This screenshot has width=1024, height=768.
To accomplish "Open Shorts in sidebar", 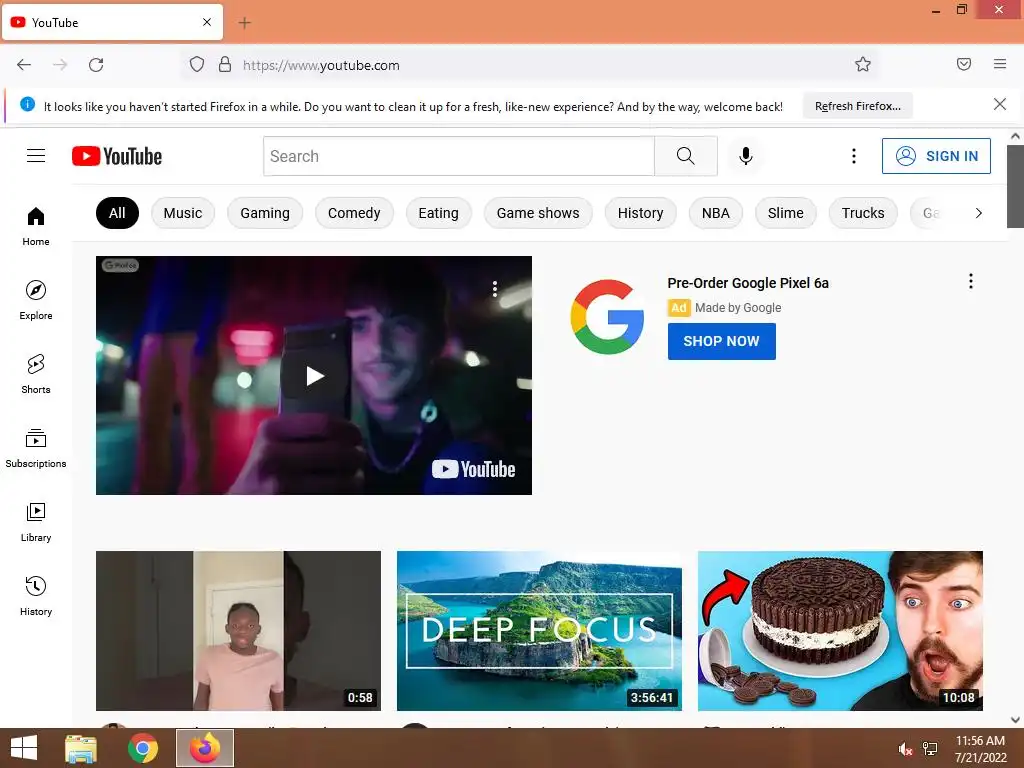I will (x=36, y=374).
